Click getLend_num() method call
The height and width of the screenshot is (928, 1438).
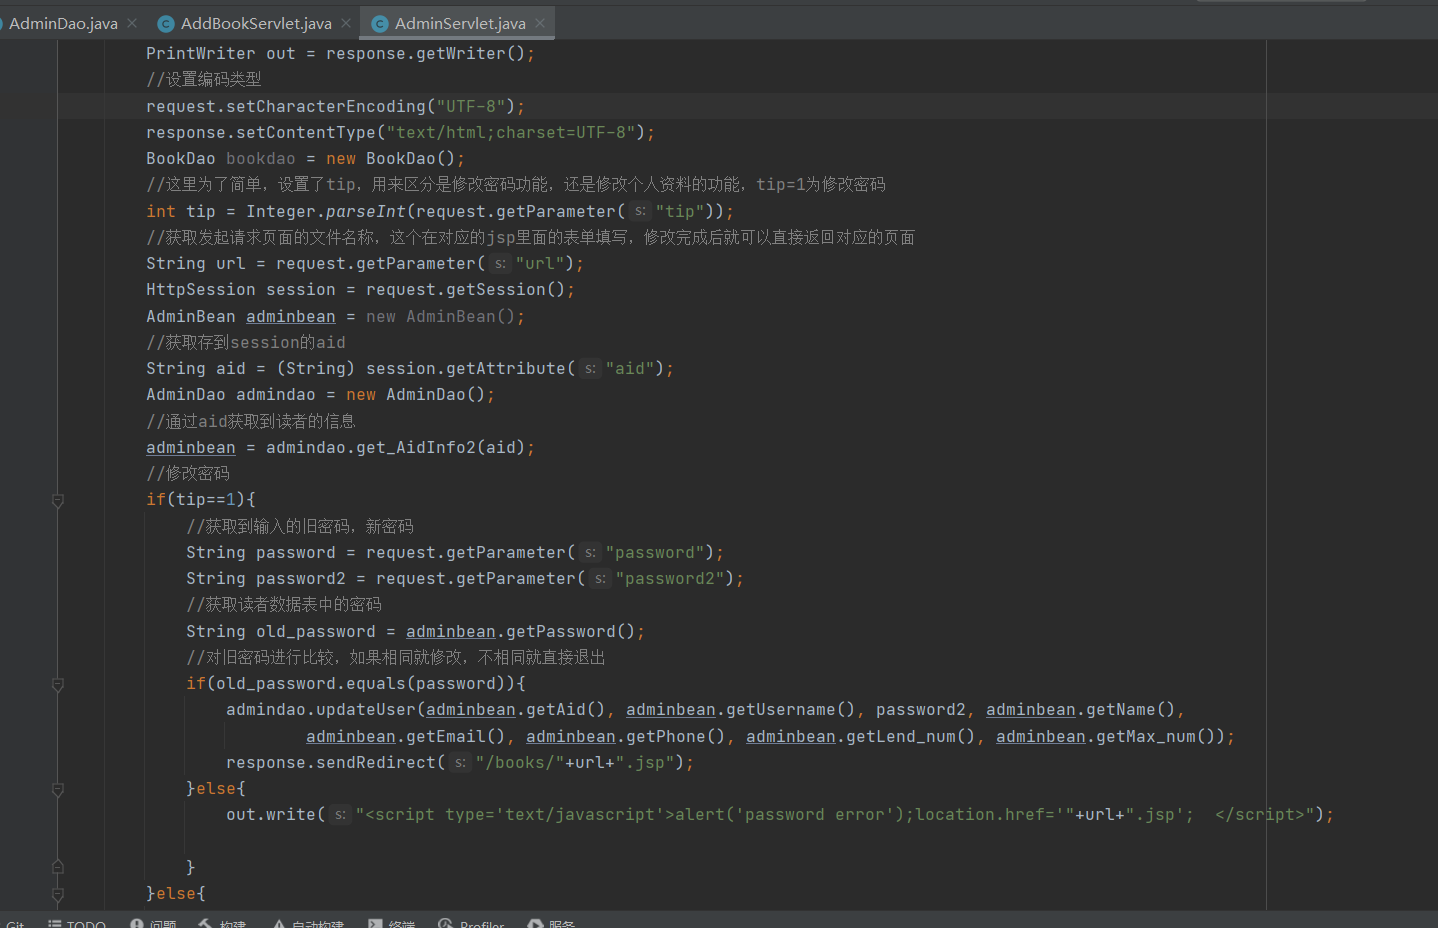click(x=910, y=736)
